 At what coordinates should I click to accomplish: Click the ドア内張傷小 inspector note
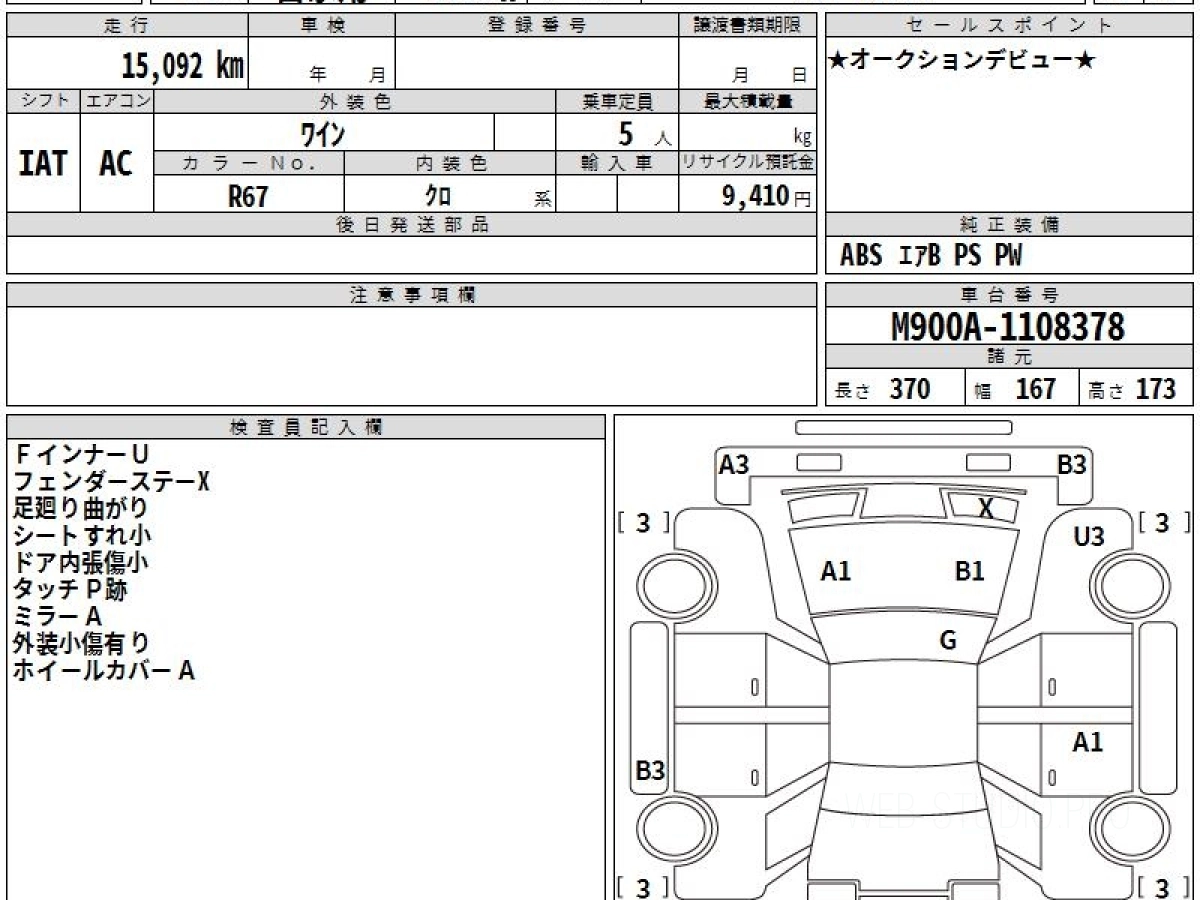pos(81,563)
